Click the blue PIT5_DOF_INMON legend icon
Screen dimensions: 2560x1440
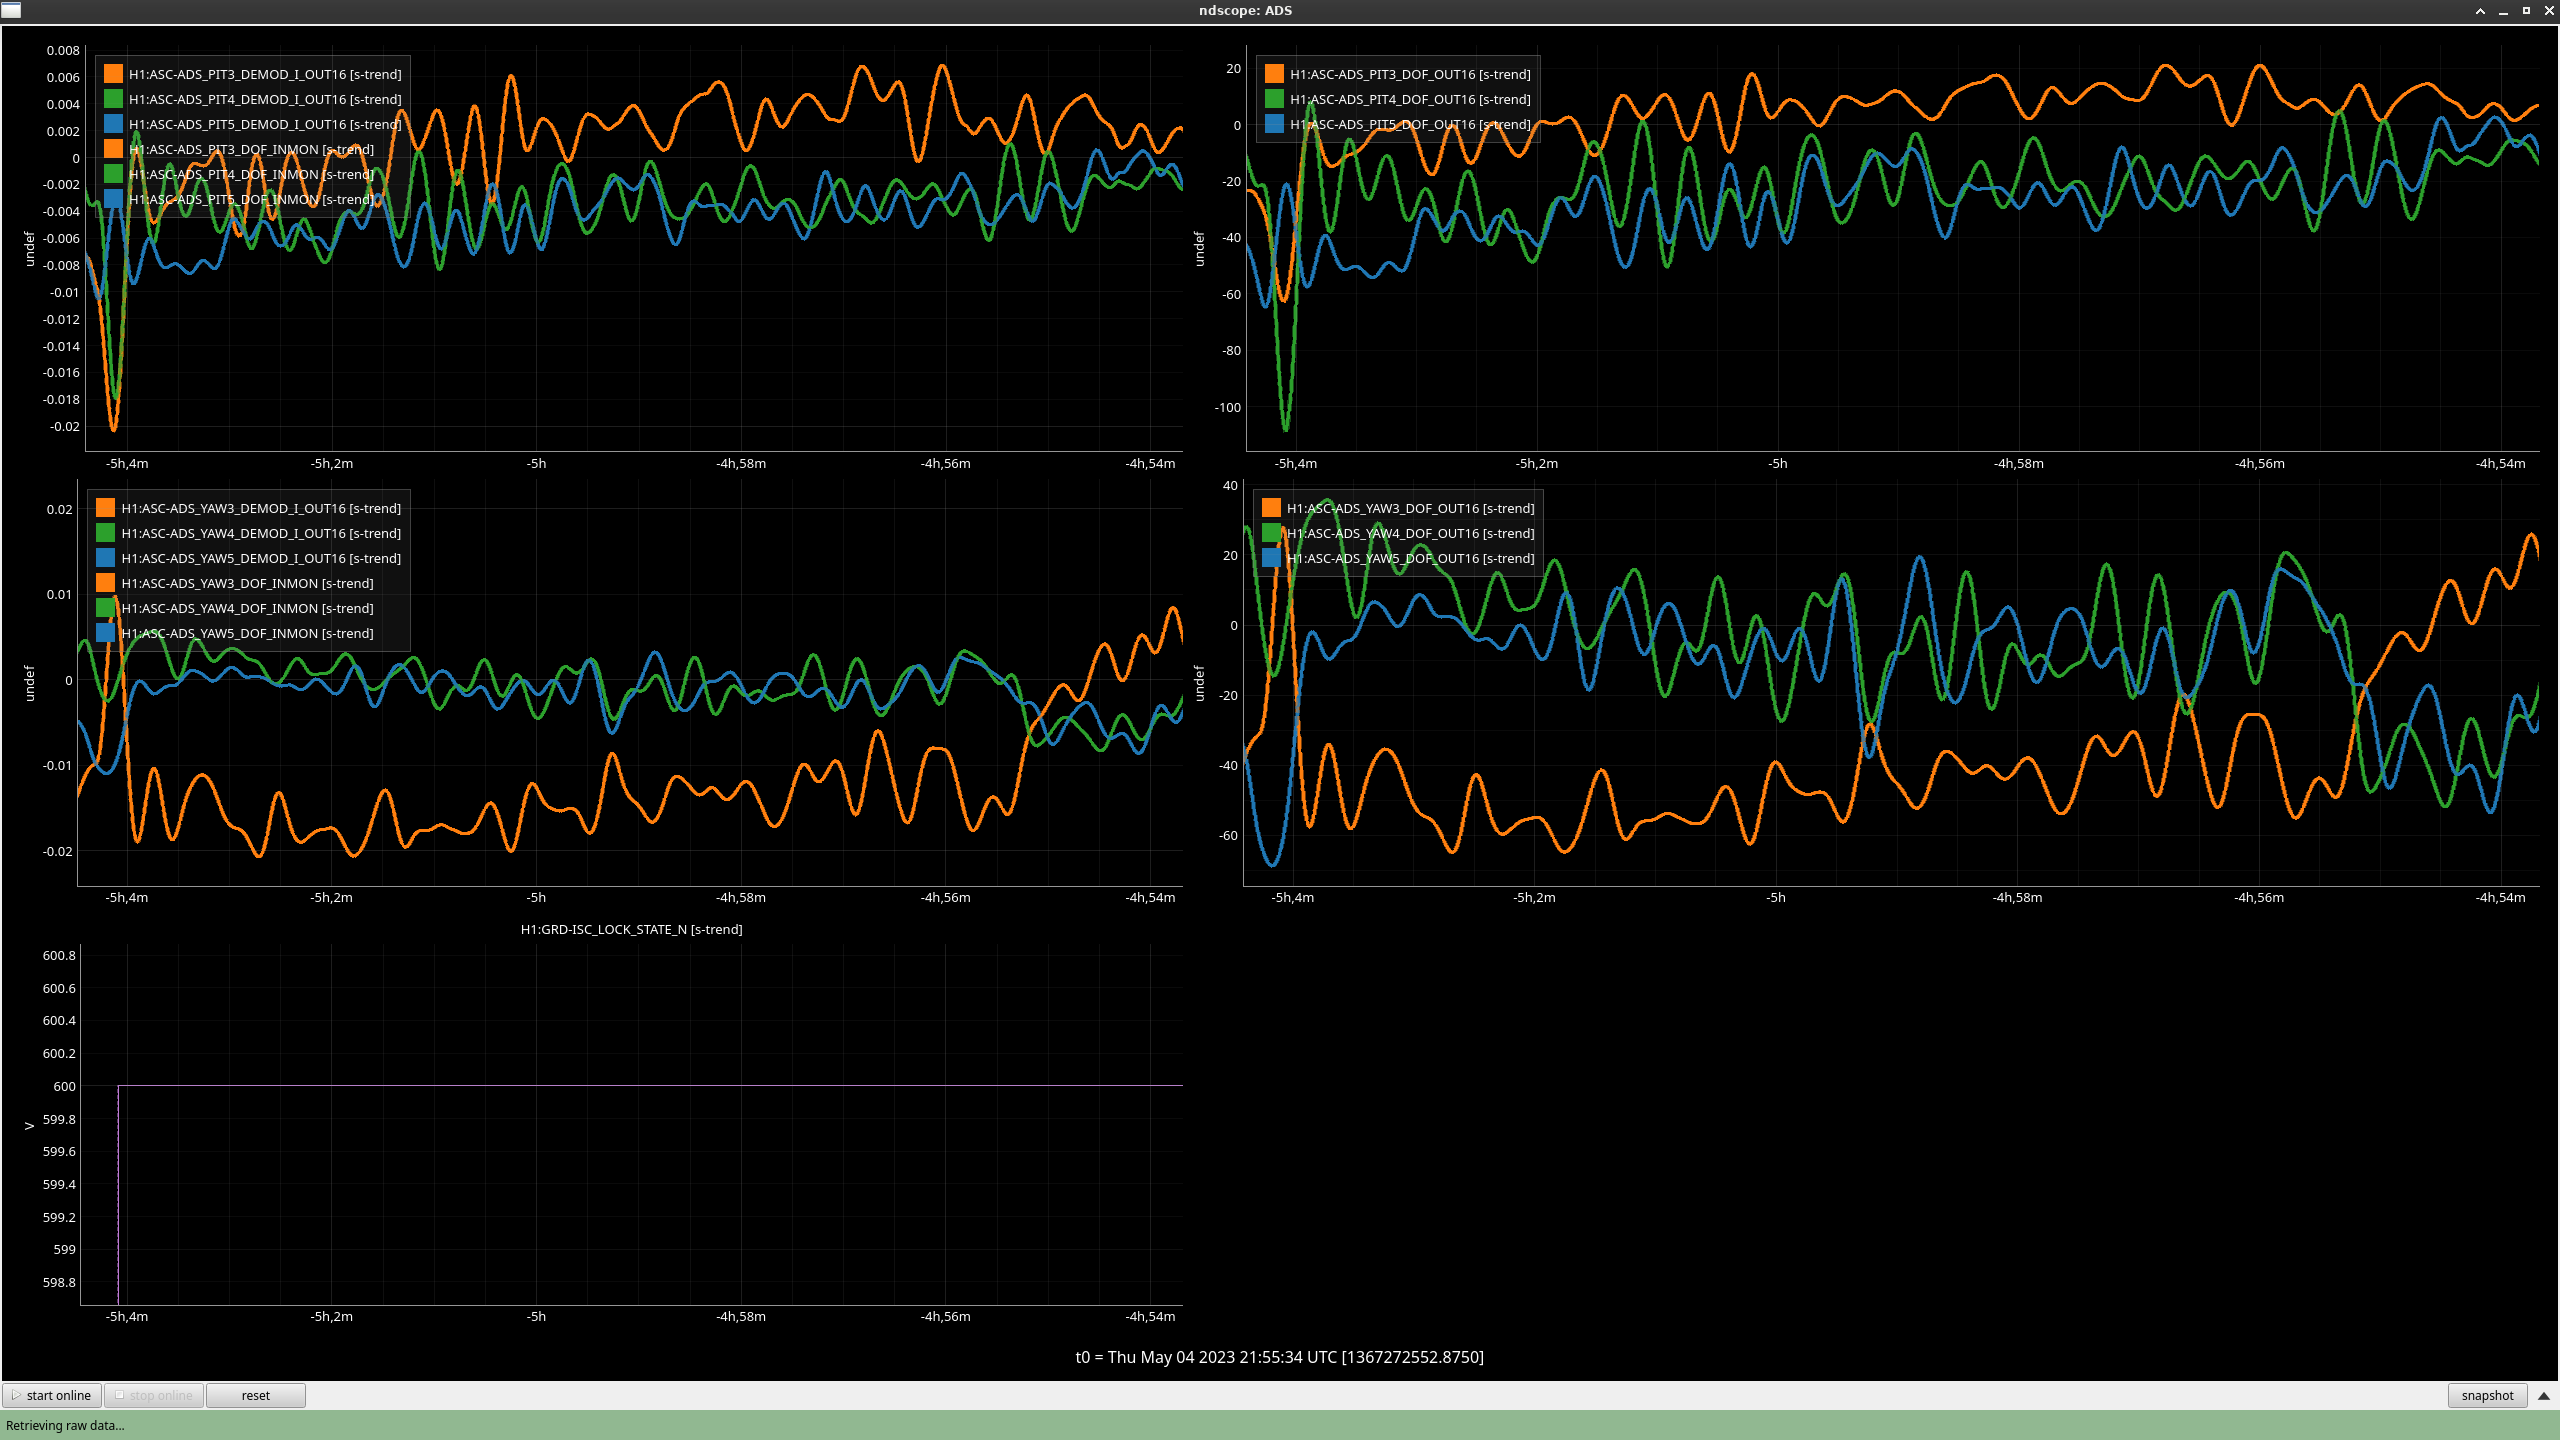(113, 199)
